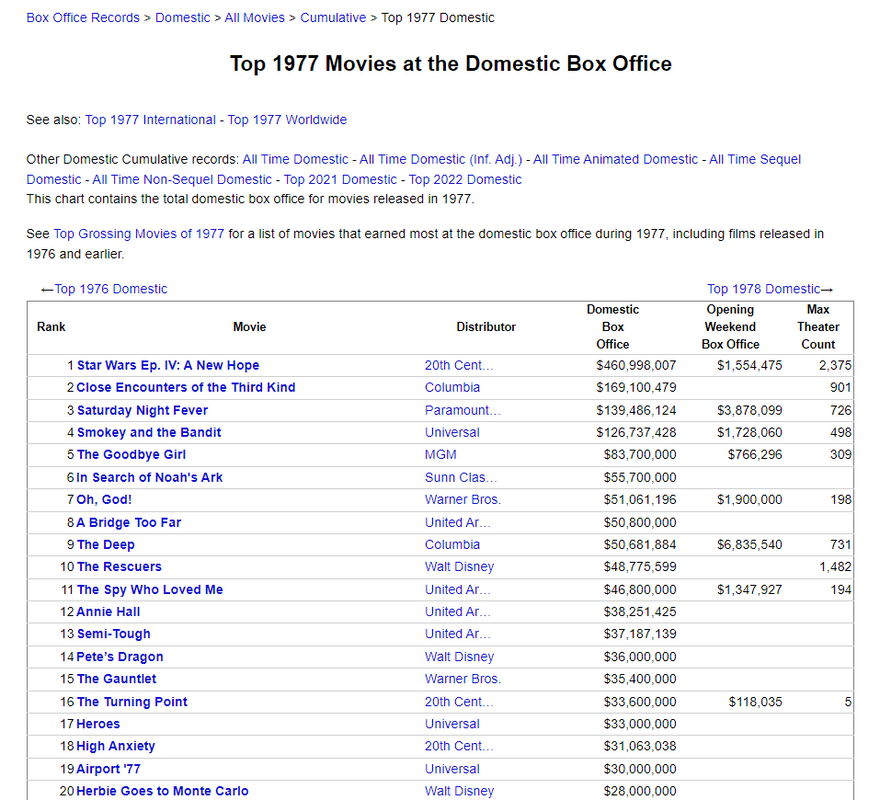Select The Turning Point opening $118,035
This screenshot has width=880, height=800.
[x=755, y=702]
